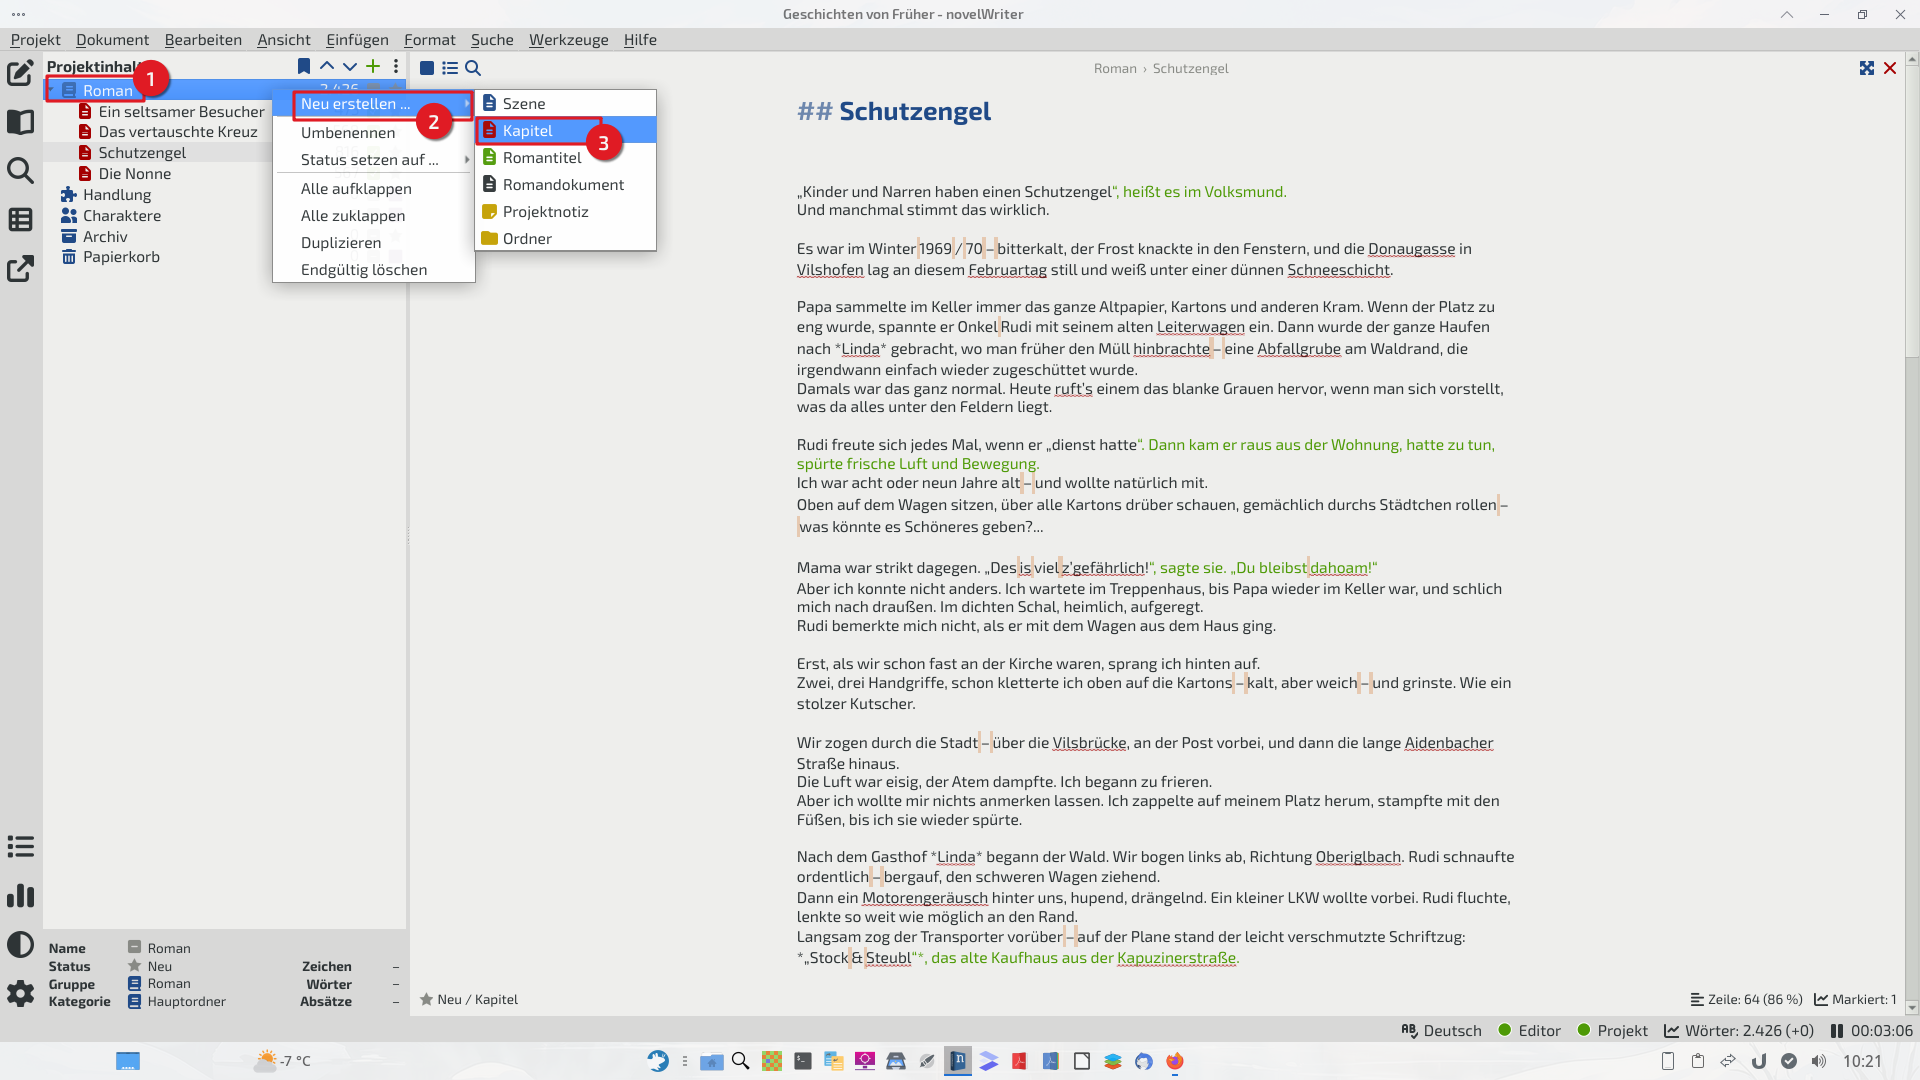
Task: Click the green plus add-item icon
Action: coord(373,67)
